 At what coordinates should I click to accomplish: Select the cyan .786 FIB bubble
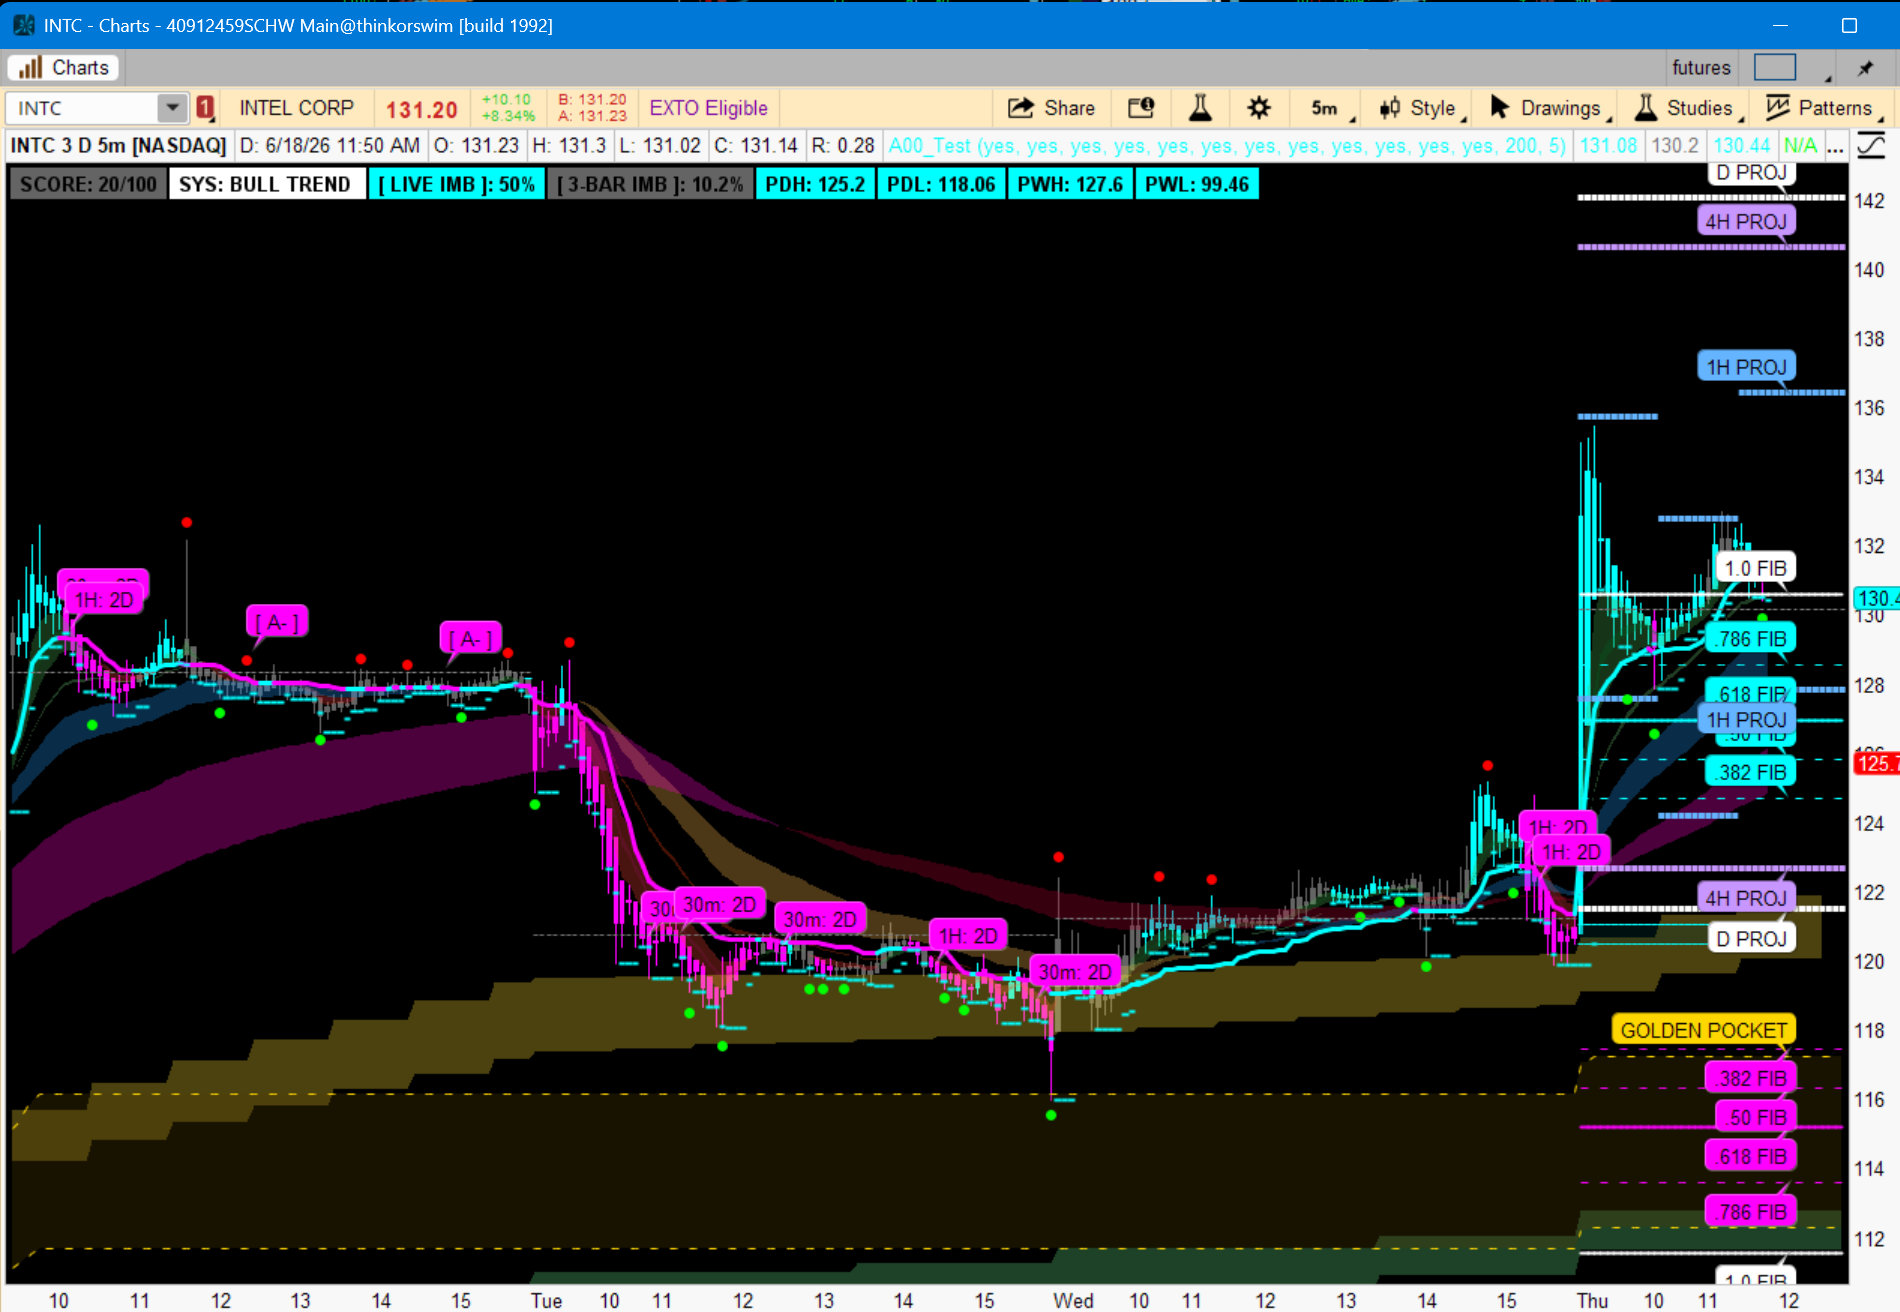point(1751,639)
